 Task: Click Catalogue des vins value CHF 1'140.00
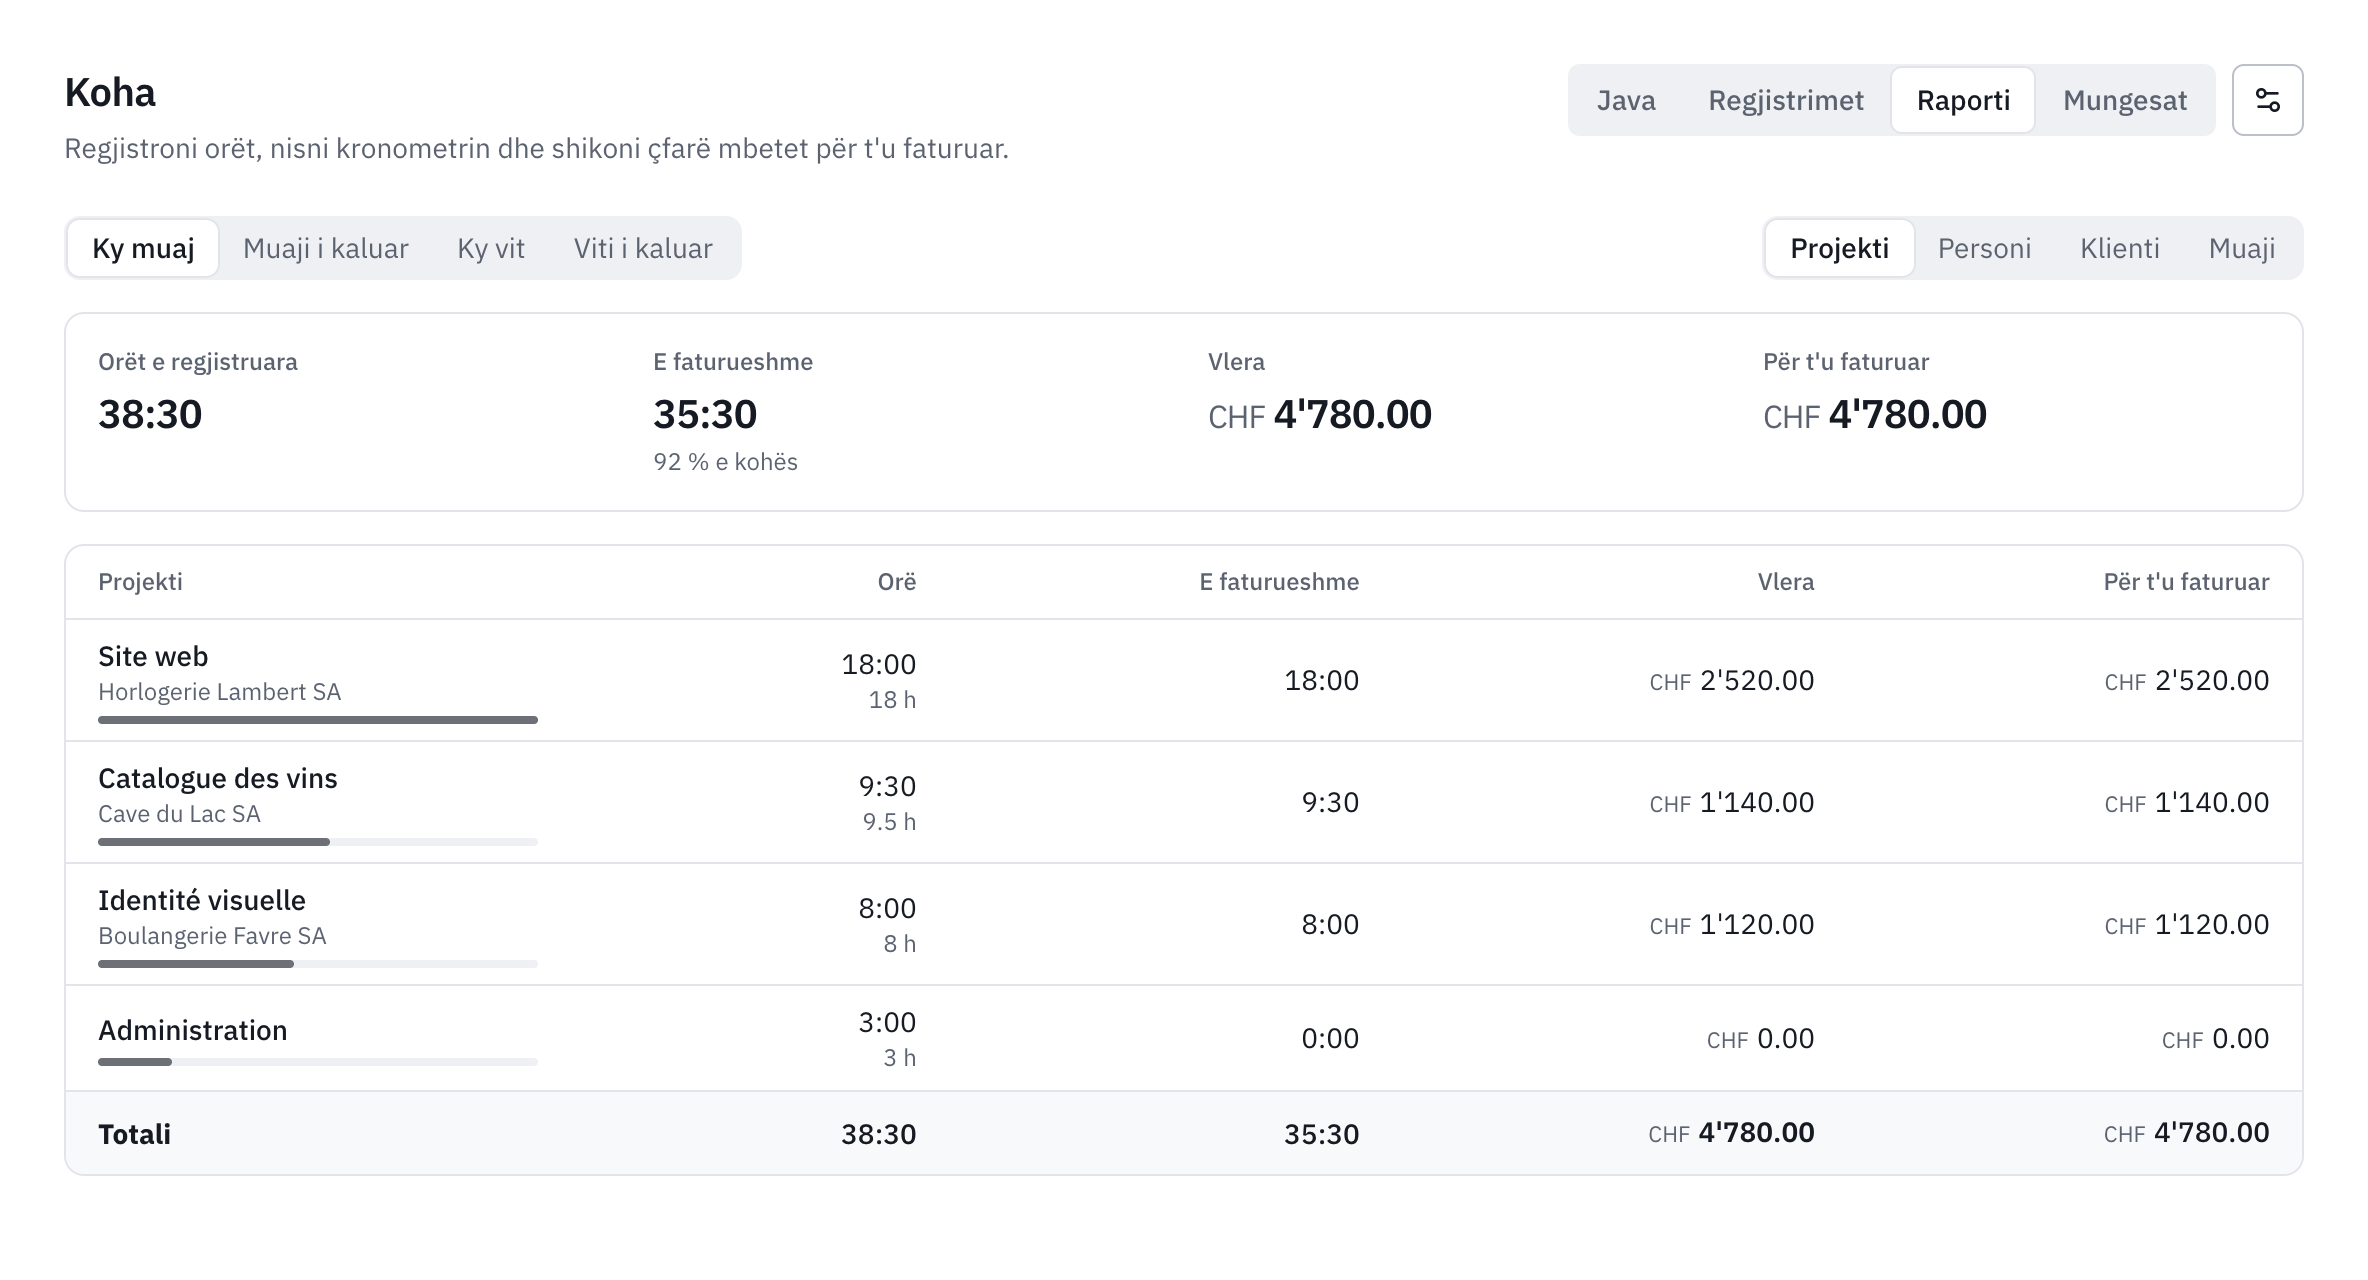click(1731, 803)
